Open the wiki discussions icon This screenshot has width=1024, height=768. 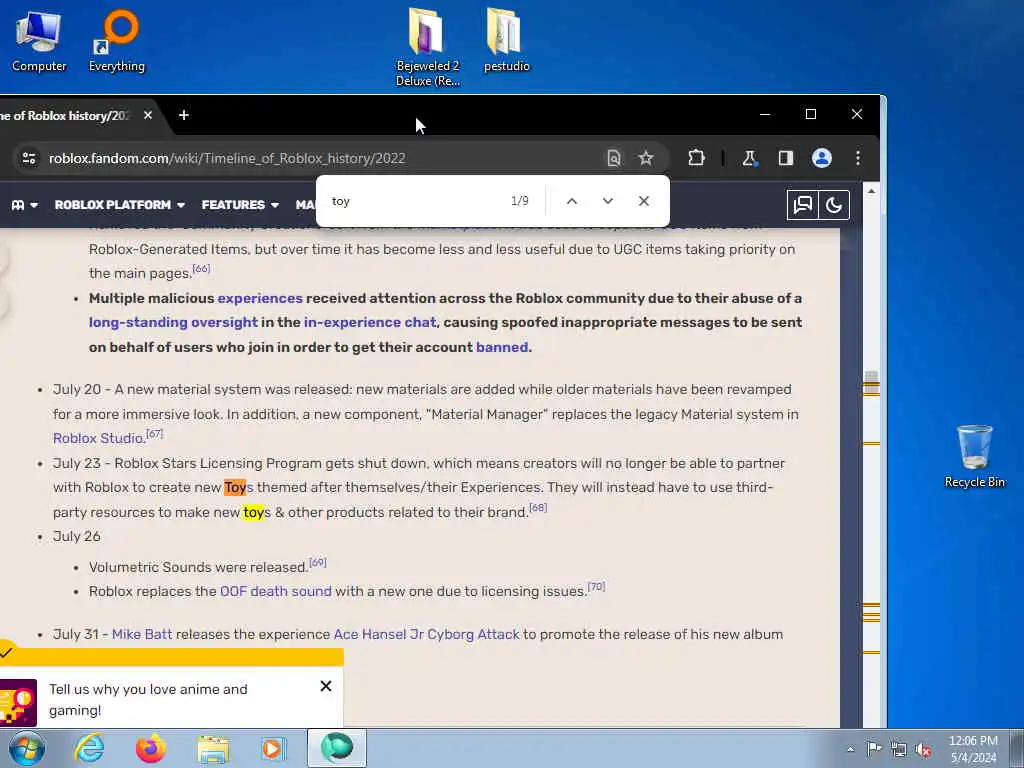803,205
